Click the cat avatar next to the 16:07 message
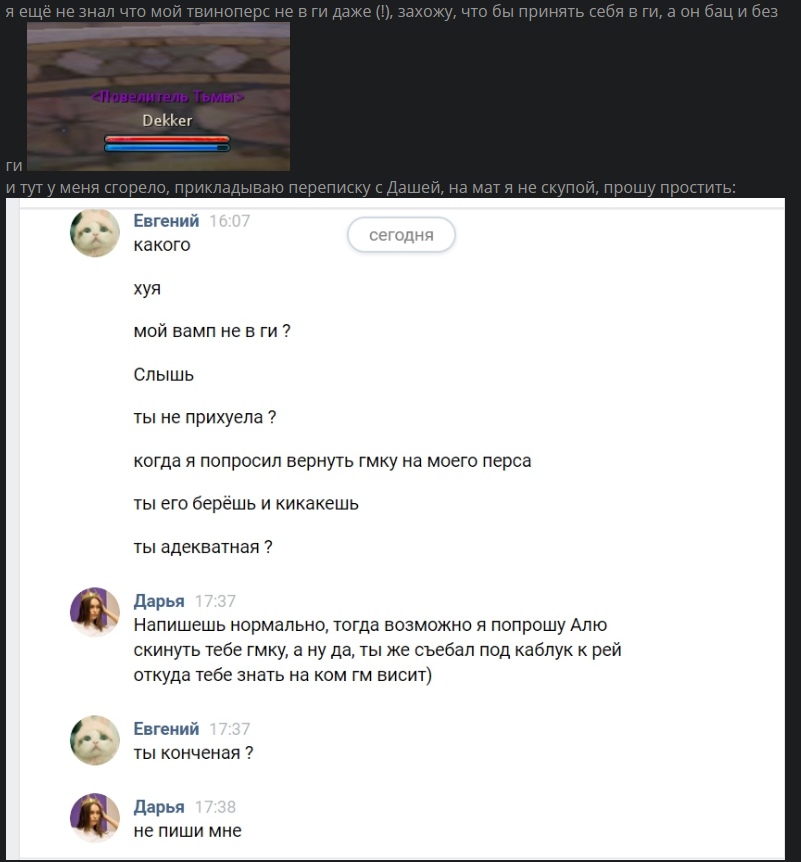 click(x=95, y=233)
